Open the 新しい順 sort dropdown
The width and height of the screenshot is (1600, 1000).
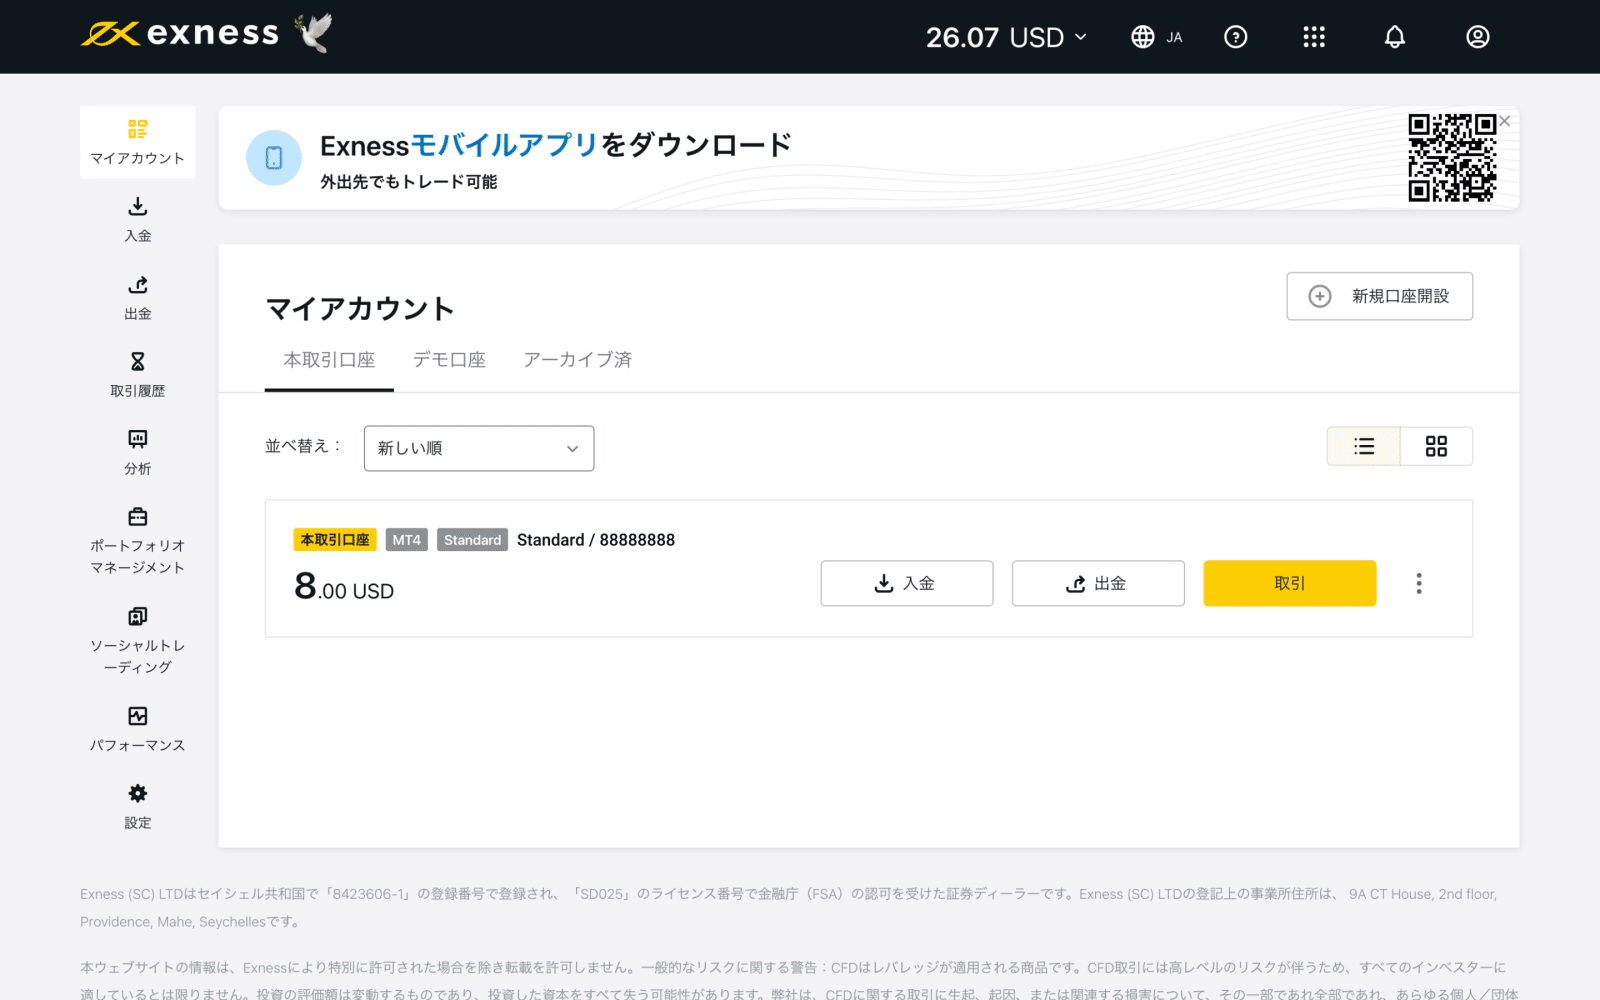(x=479, y=448)
